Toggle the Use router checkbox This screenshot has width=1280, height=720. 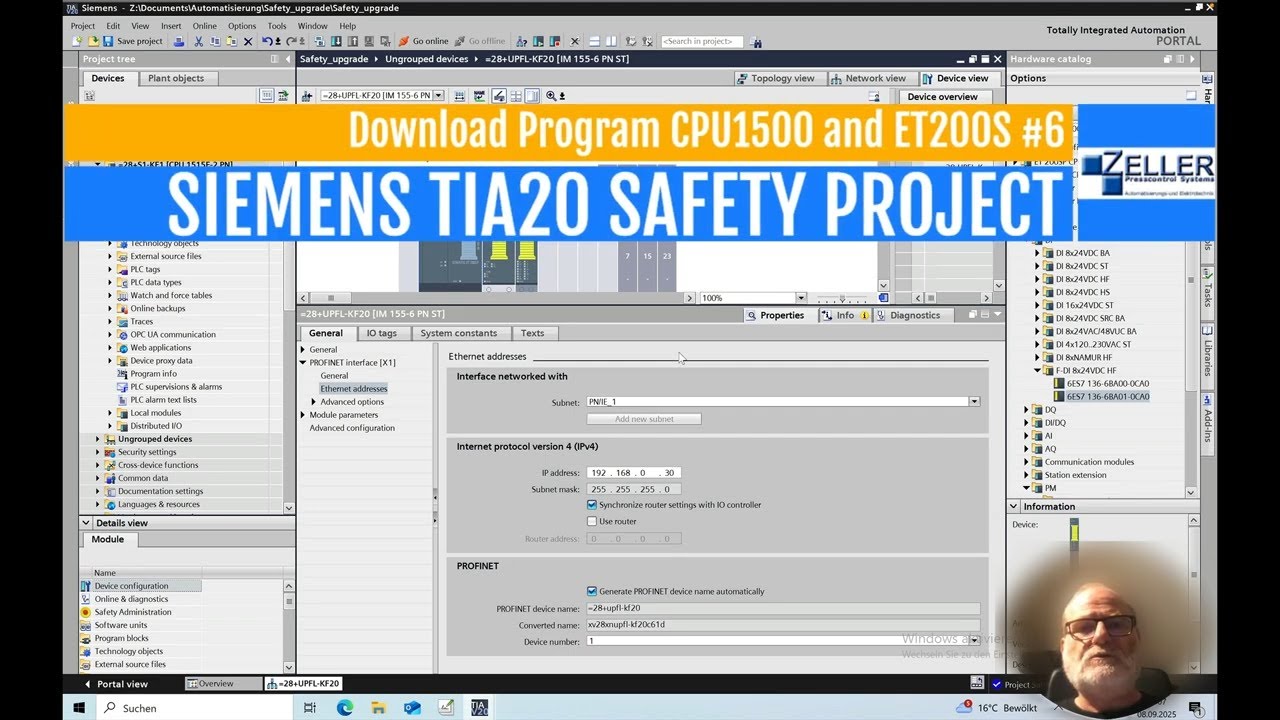[x=592, y=521]
